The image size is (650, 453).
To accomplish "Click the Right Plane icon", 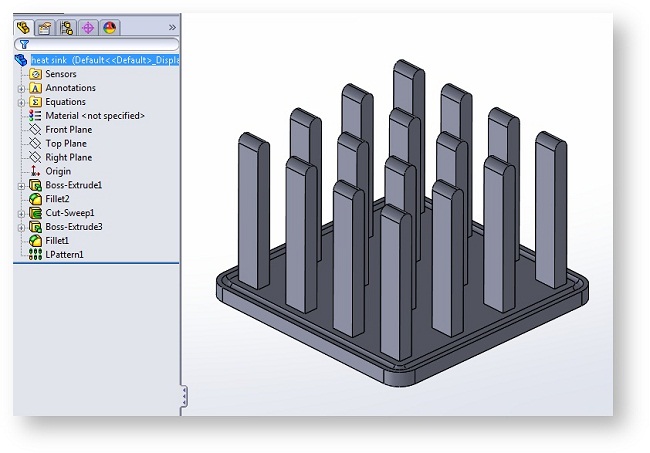I will [35, 157].
